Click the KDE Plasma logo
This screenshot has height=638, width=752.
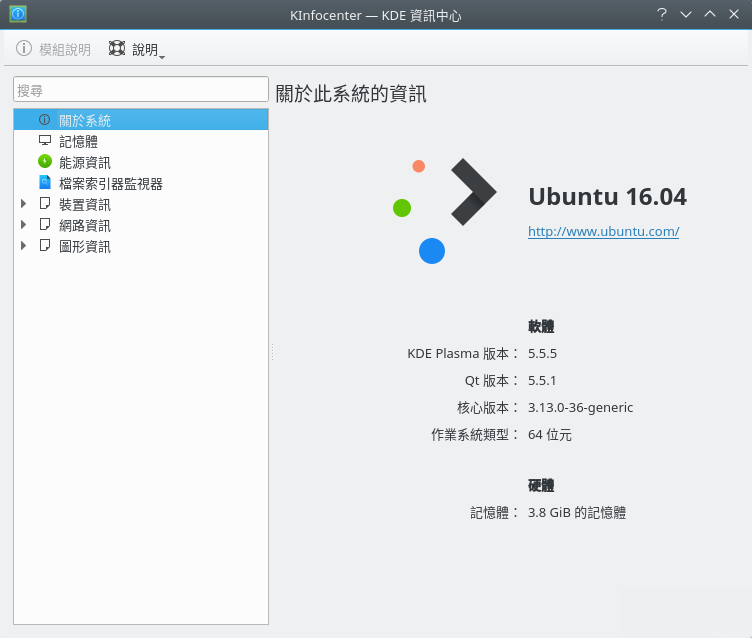445,211
